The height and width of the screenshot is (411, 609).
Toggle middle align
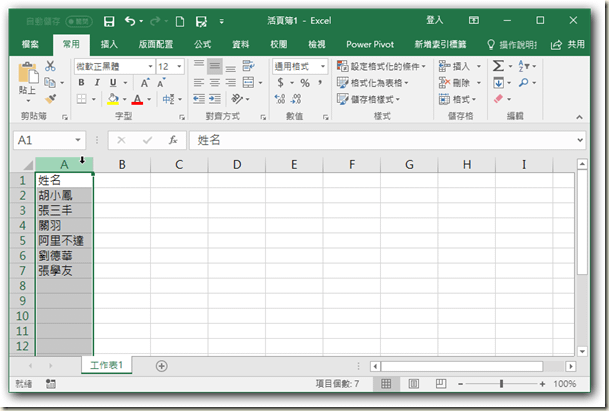coord(215,66)
